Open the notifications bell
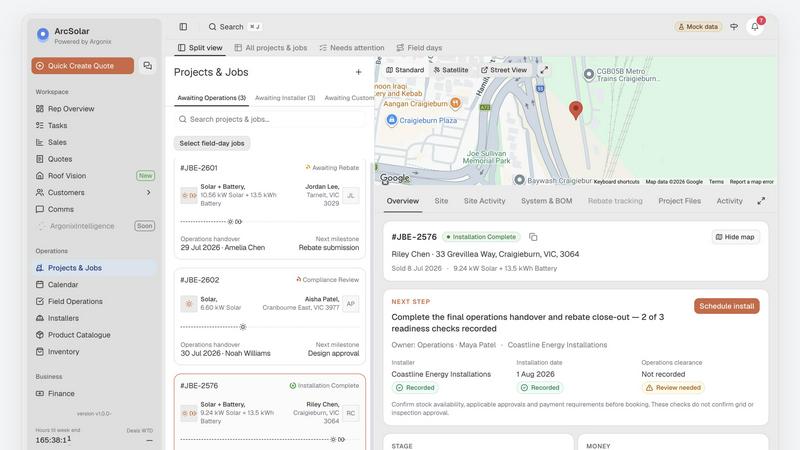The width and height of the screenshot is (800, 450). (755, 27)
